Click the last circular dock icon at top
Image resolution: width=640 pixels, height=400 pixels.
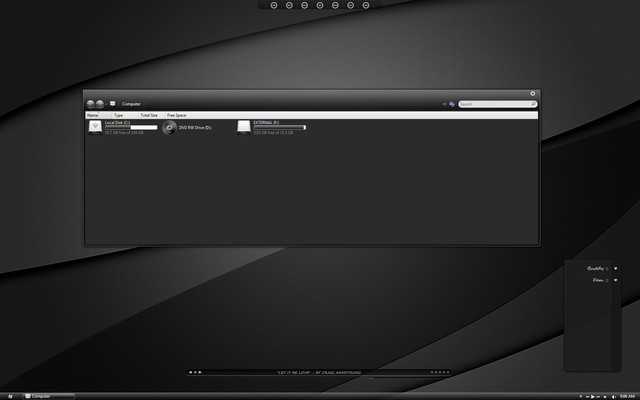tap(366, 5)
